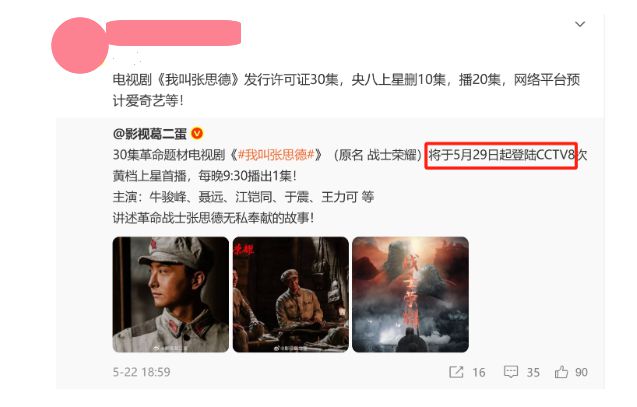Image resolution: width=637 pixels, height=407 pixels.
Task: Open the #我叫张思德# hashtag topic
Action: coord(276,155)
